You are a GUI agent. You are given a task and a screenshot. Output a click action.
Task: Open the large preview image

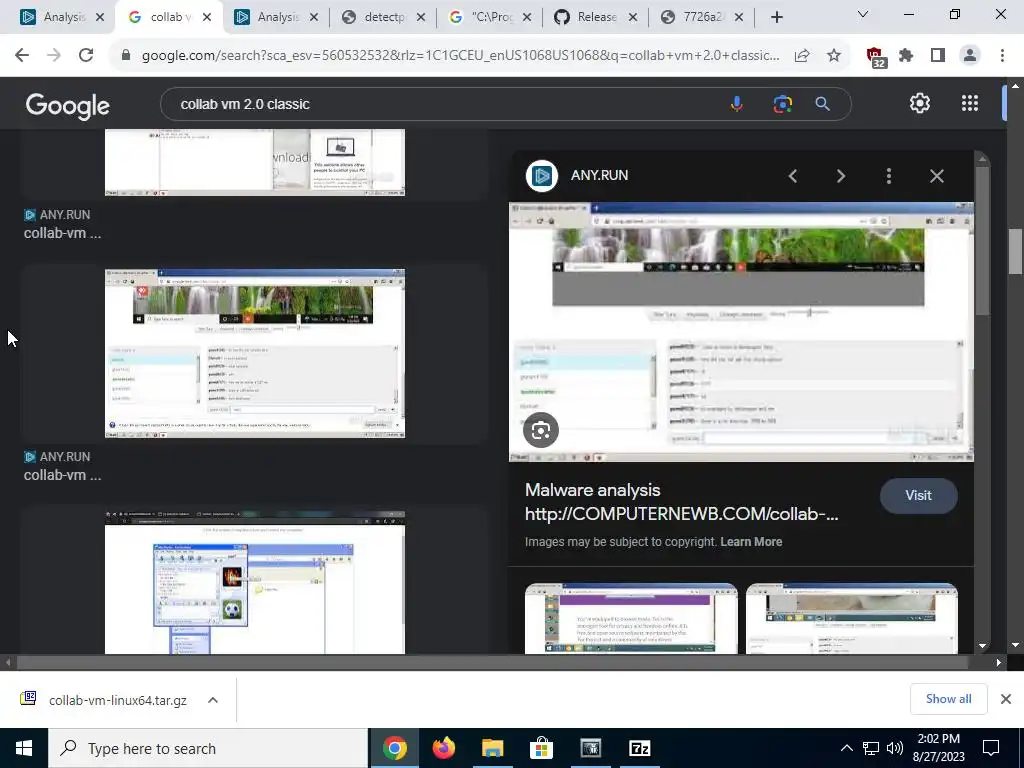click(x=741, y=332)
